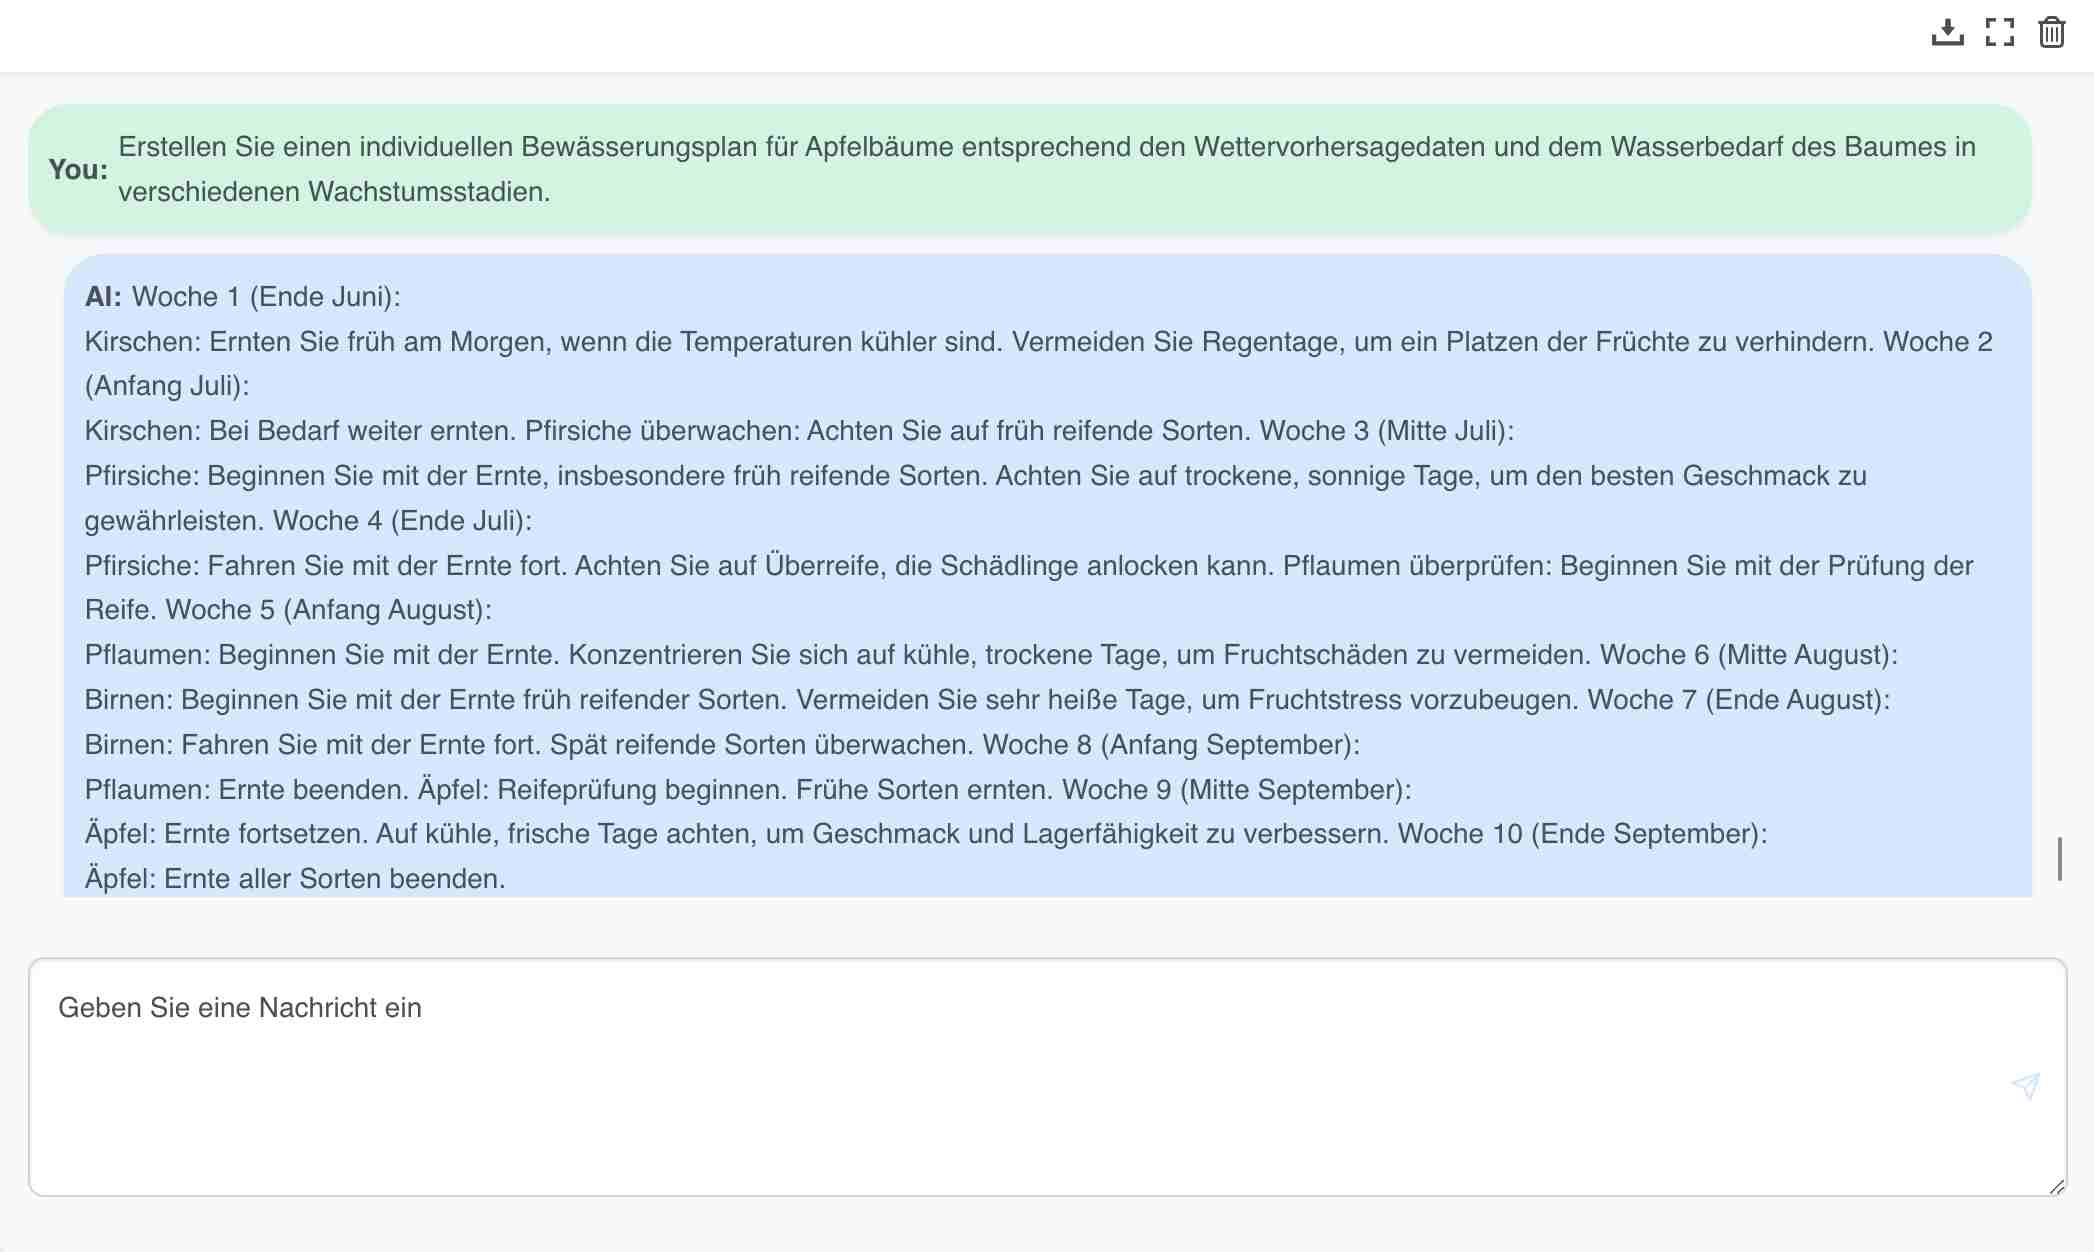This screenshot has width=2094, height=1252.
Task: Click text 'Woche 7 (Ende August):'
Action: [x=1739, y=700]
